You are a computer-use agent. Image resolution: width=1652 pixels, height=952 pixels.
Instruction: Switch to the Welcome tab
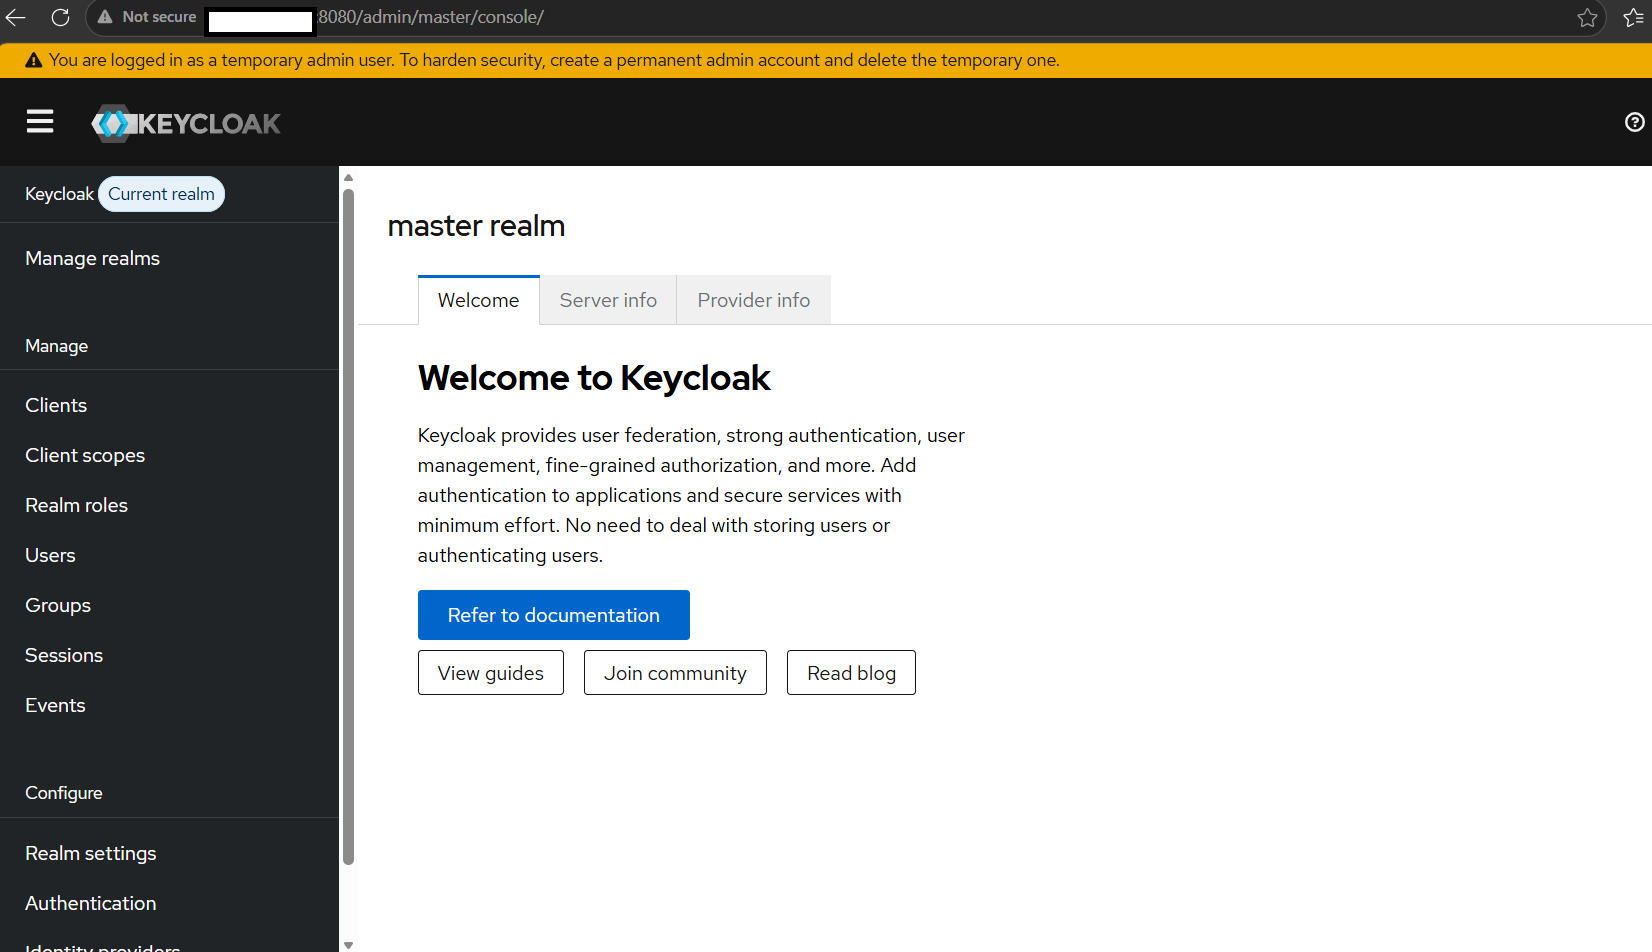[x=478, y=300]
